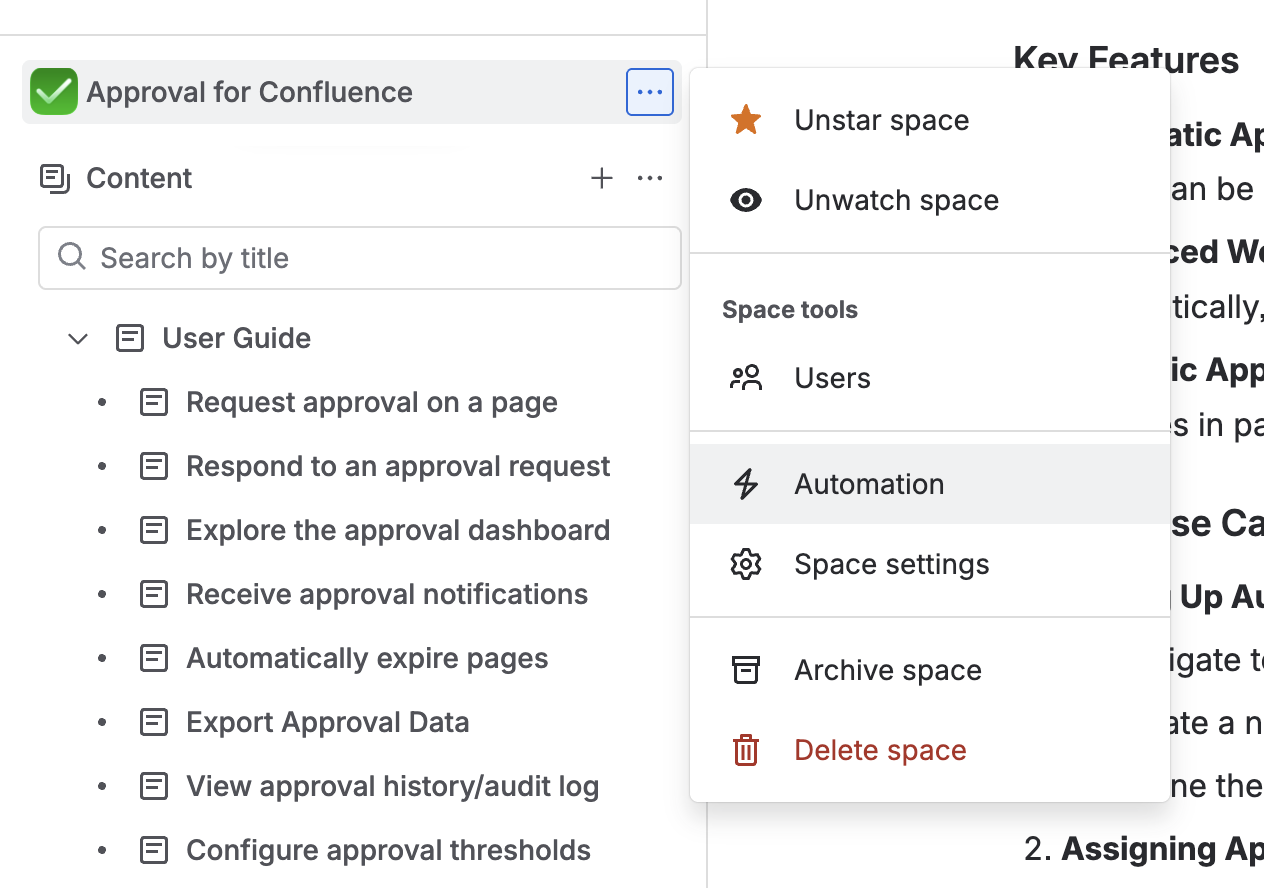The image size is (1264, 888).
Task: Click the trash can Delete space icon
Action: pos(746,750)
